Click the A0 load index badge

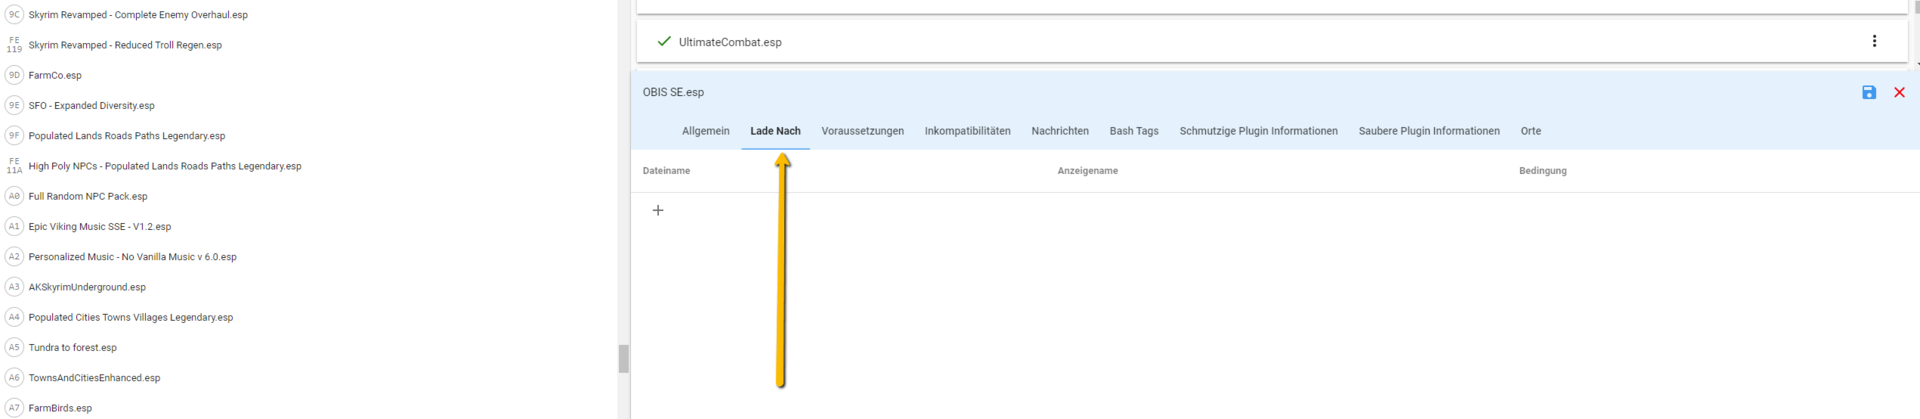(14, 196)
